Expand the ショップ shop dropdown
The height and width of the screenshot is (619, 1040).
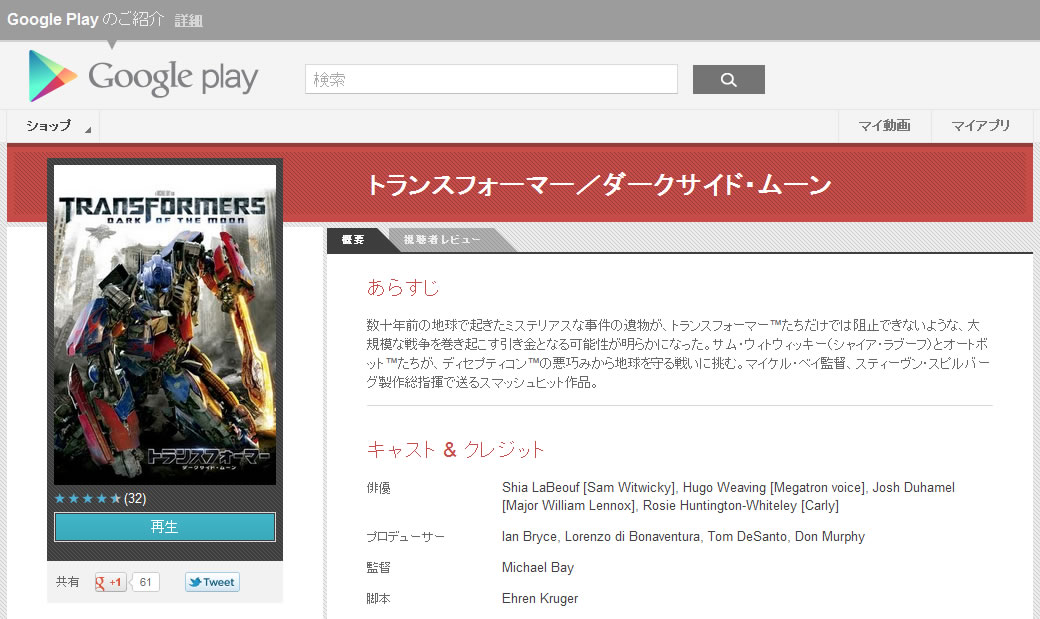pos(53,125)
